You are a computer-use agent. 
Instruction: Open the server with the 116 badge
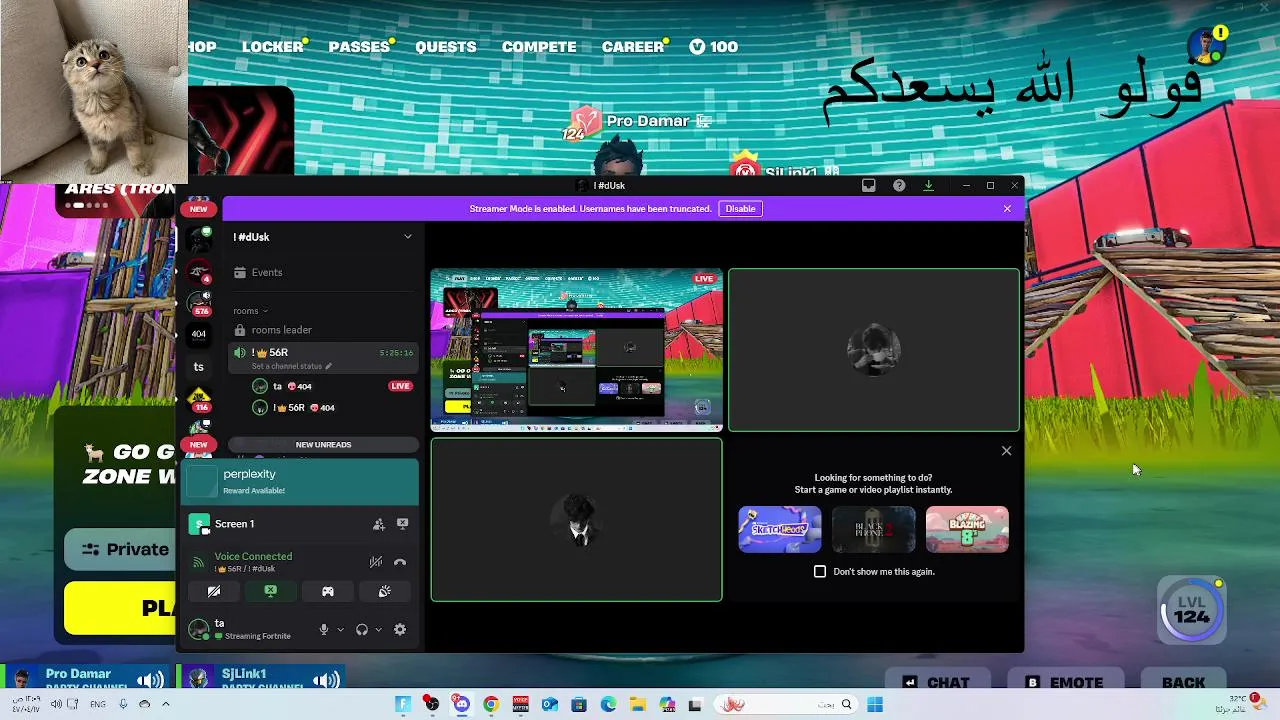(199, 399)
